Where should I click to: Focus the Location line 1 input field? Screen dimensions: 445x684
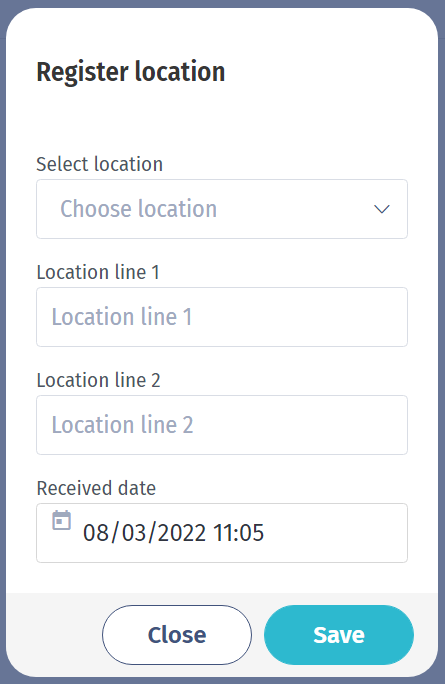click(222, 317)
